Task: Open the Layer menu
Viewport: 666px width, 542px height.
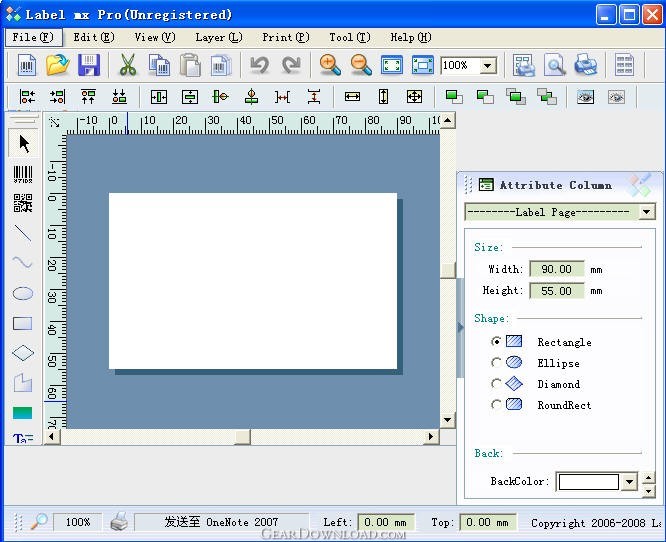Action: click(x=219, y=37)
